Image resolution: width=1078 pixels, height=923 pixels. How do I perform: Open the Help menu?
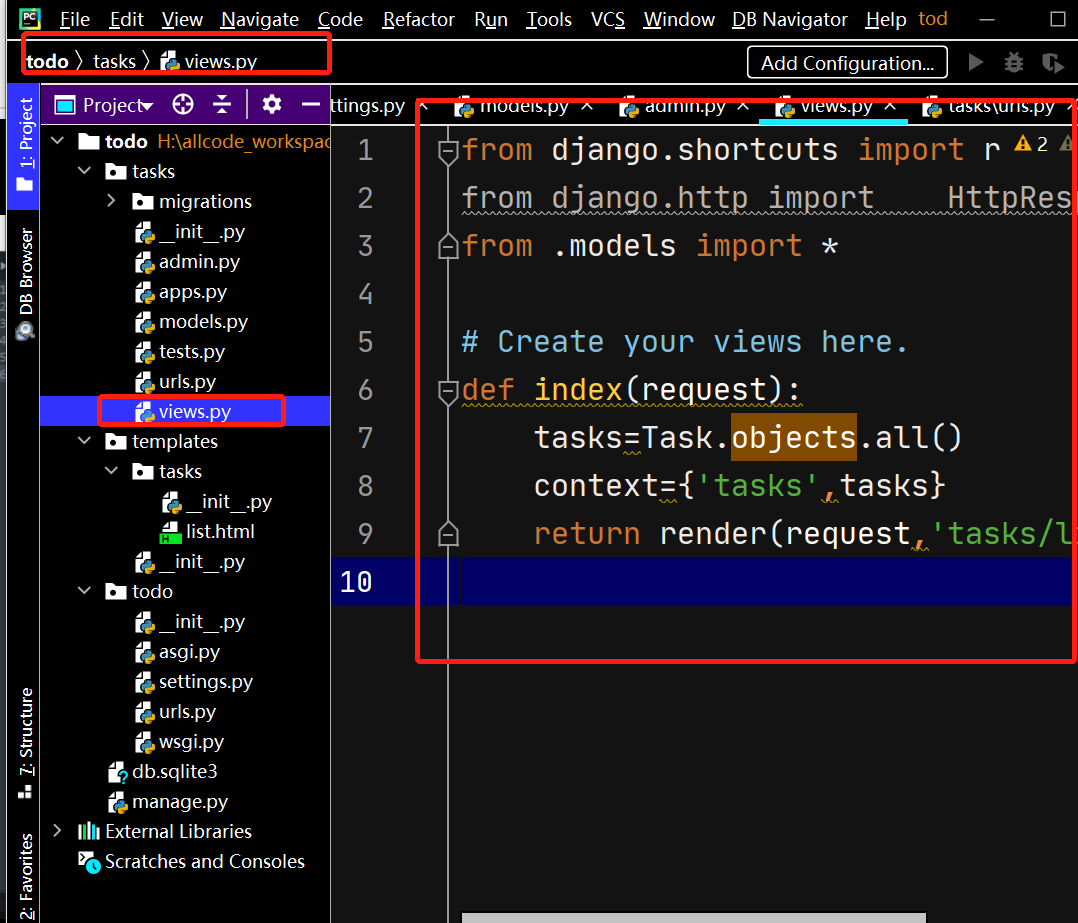point(886,19)
